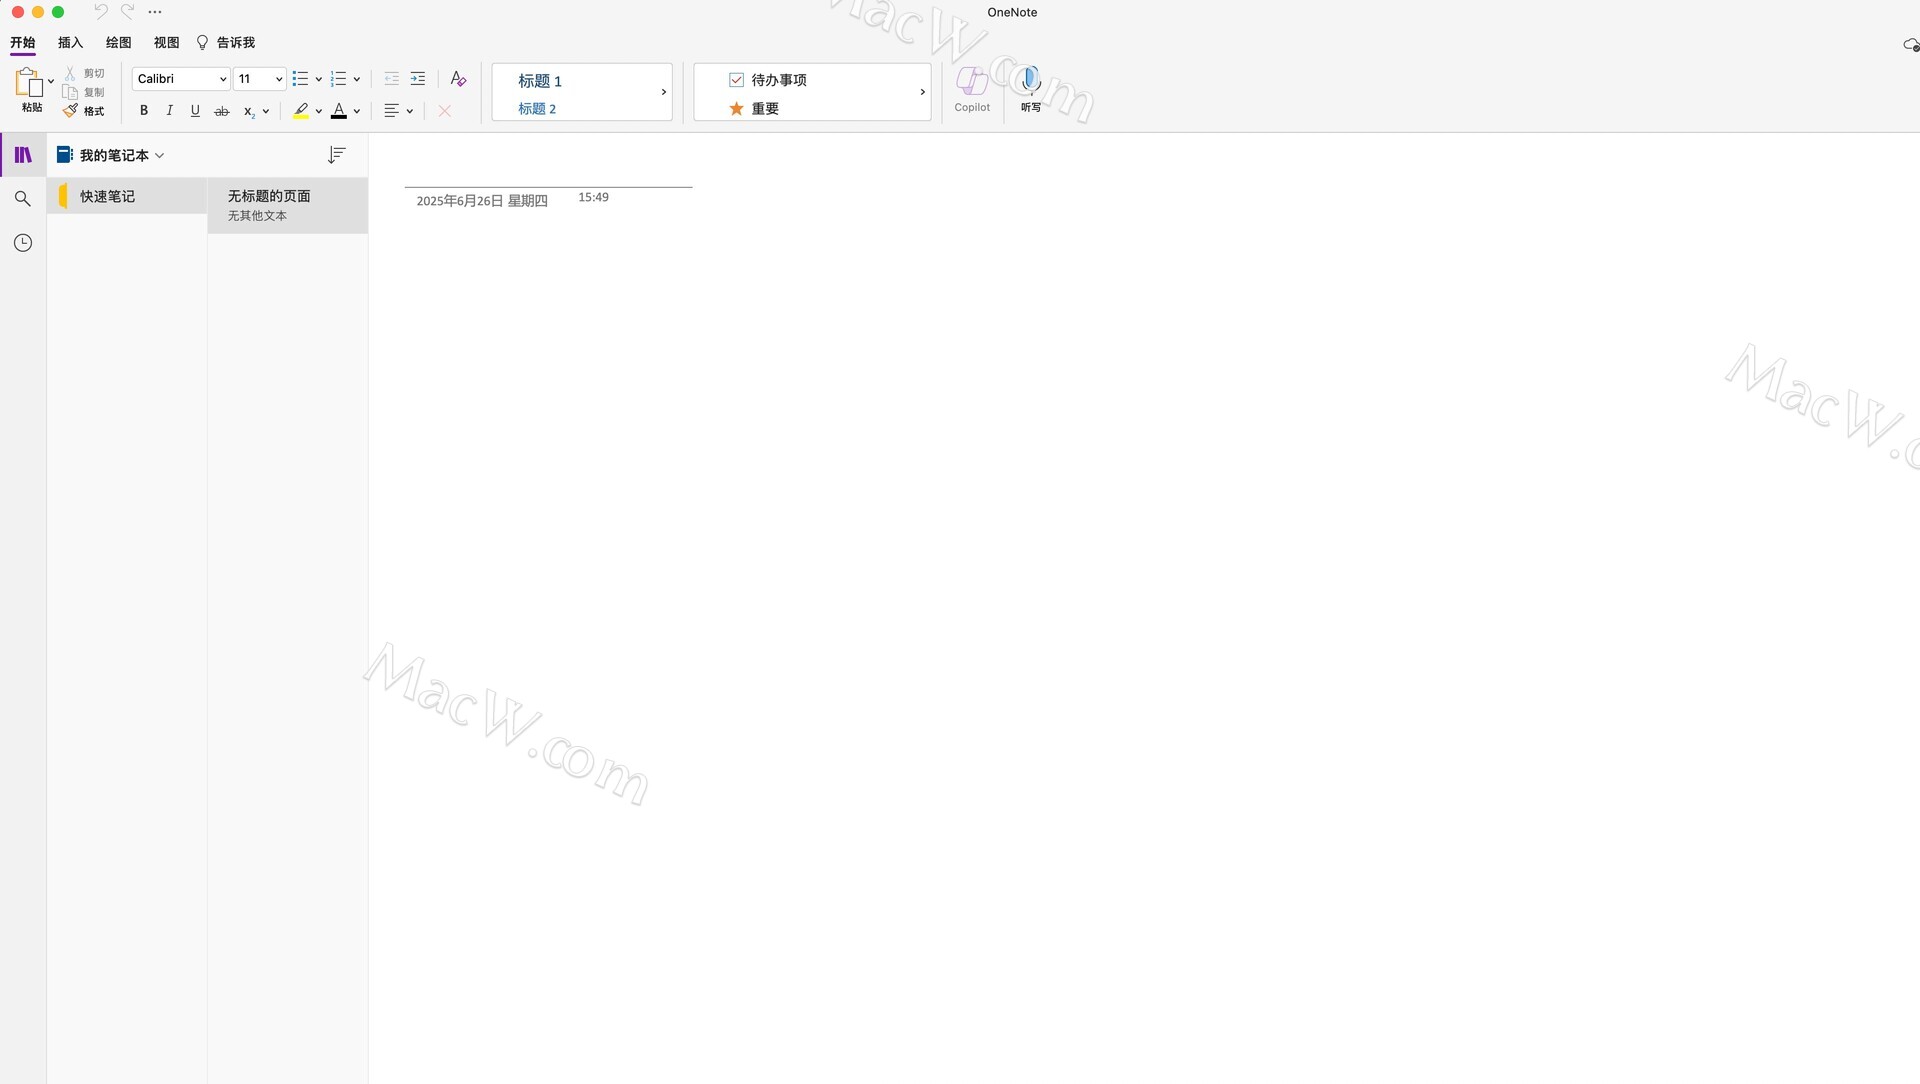This screenshot has height=1084, width=1920.
Task: Toggle italic formatting
Action: [169, 111]
